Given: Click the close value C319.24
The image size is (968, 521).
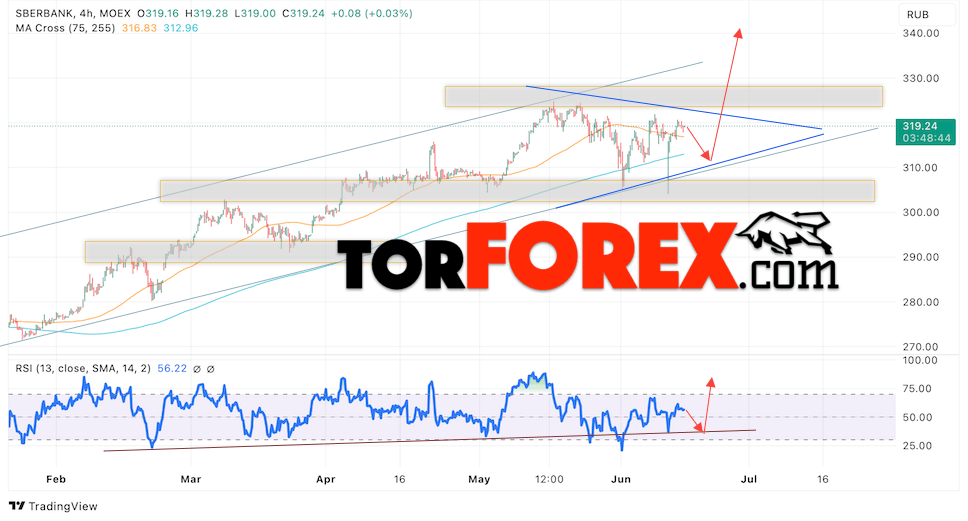Looking at the screenshot, I should [303, 13].
